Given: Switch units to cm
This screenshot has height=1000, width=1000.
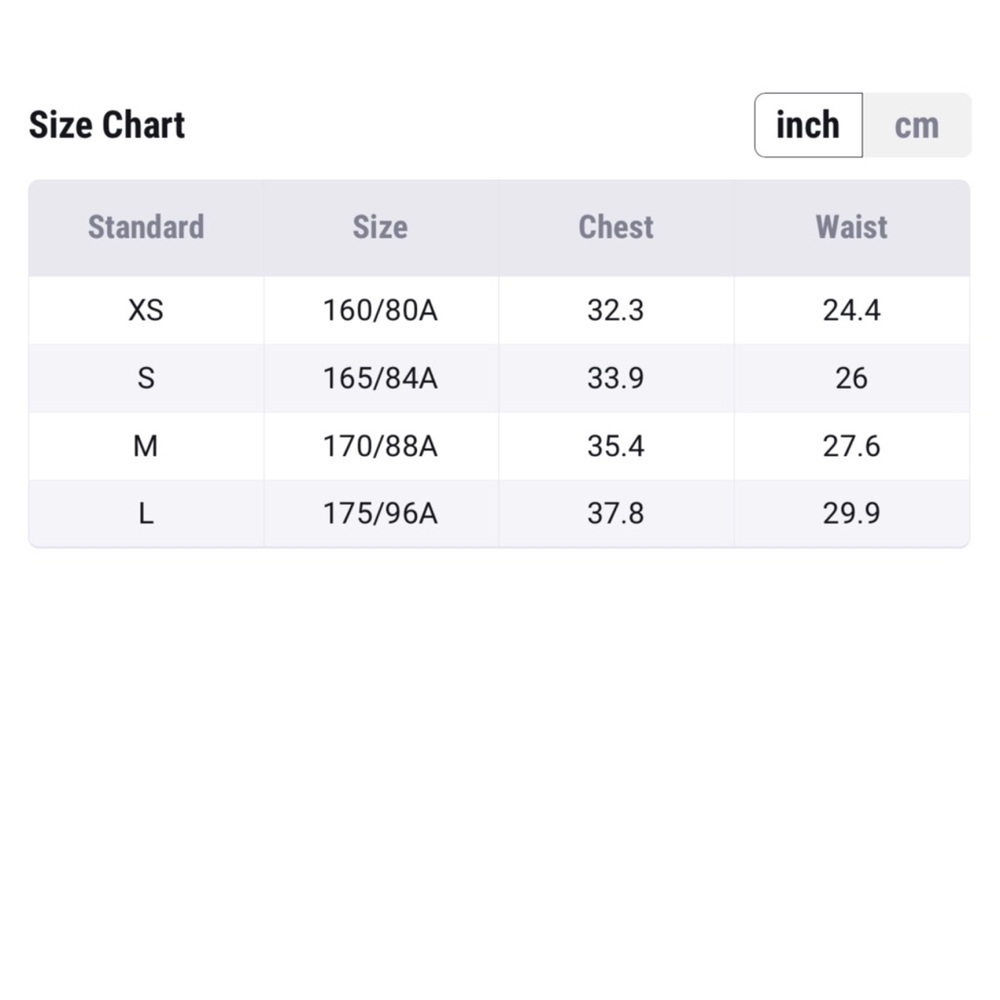Looking at the screenshot, I should pos(916,125).
